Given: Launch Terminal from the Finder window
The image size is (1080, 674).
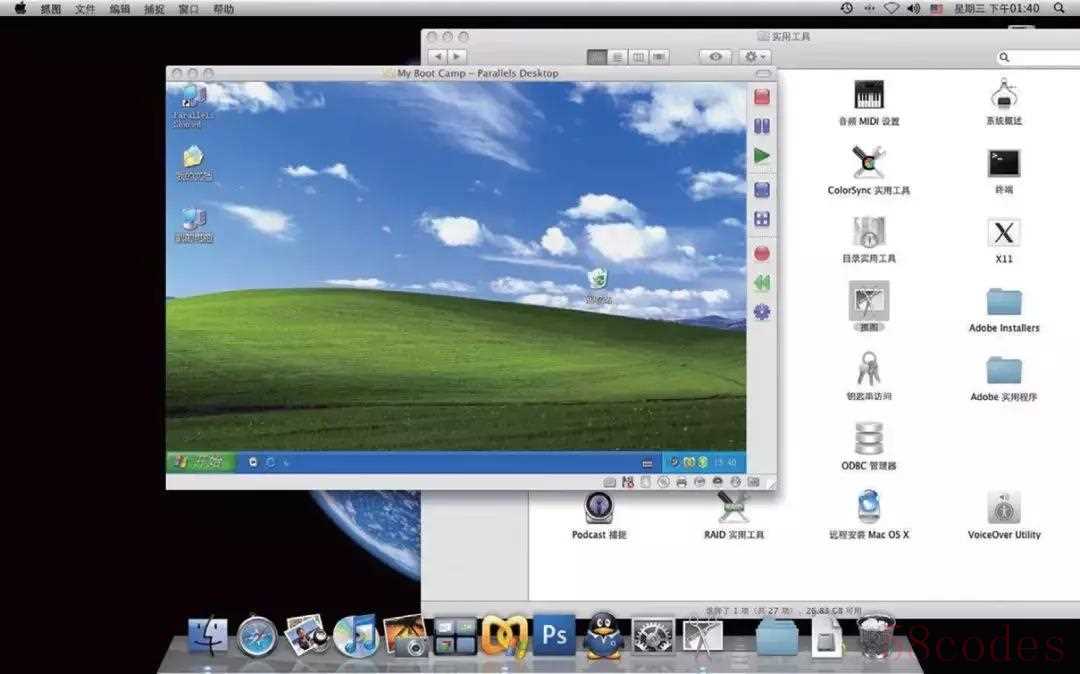Looking at the screenshot, I should point(1004,171).
